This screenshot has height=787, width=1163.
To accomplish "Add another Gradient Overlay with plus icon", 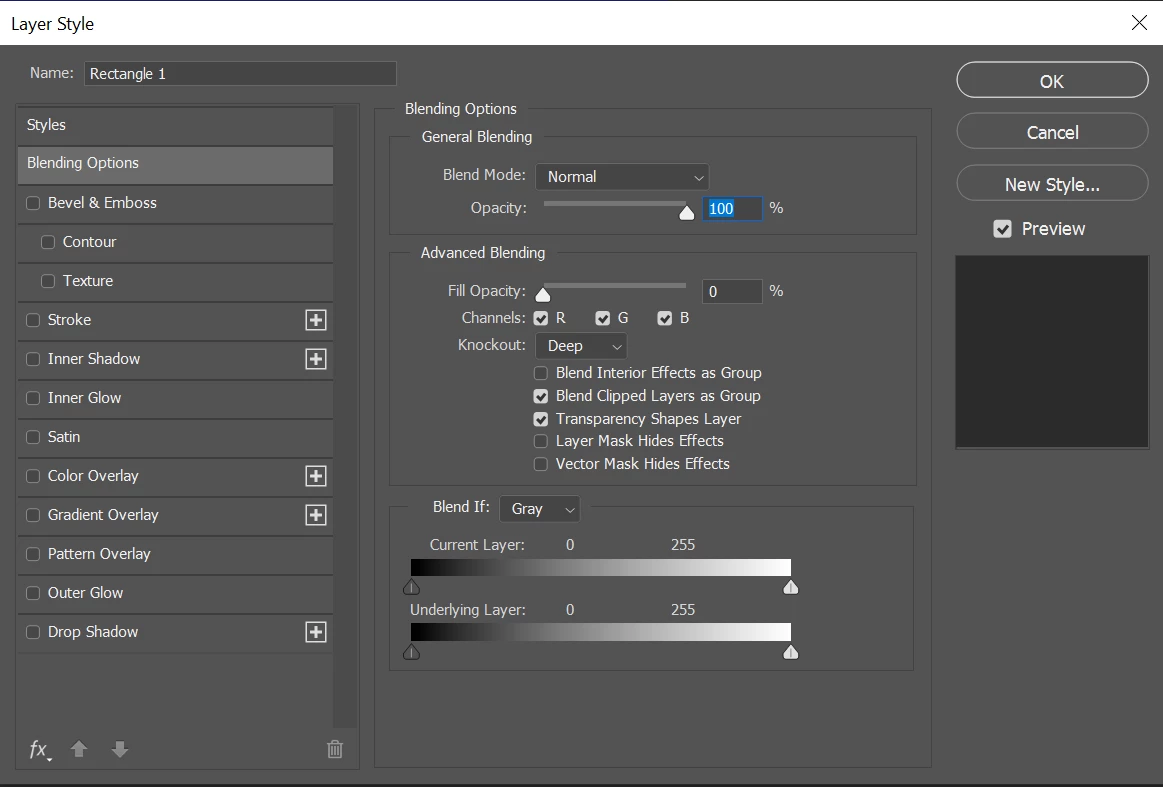I will click(x=316, y=515).
